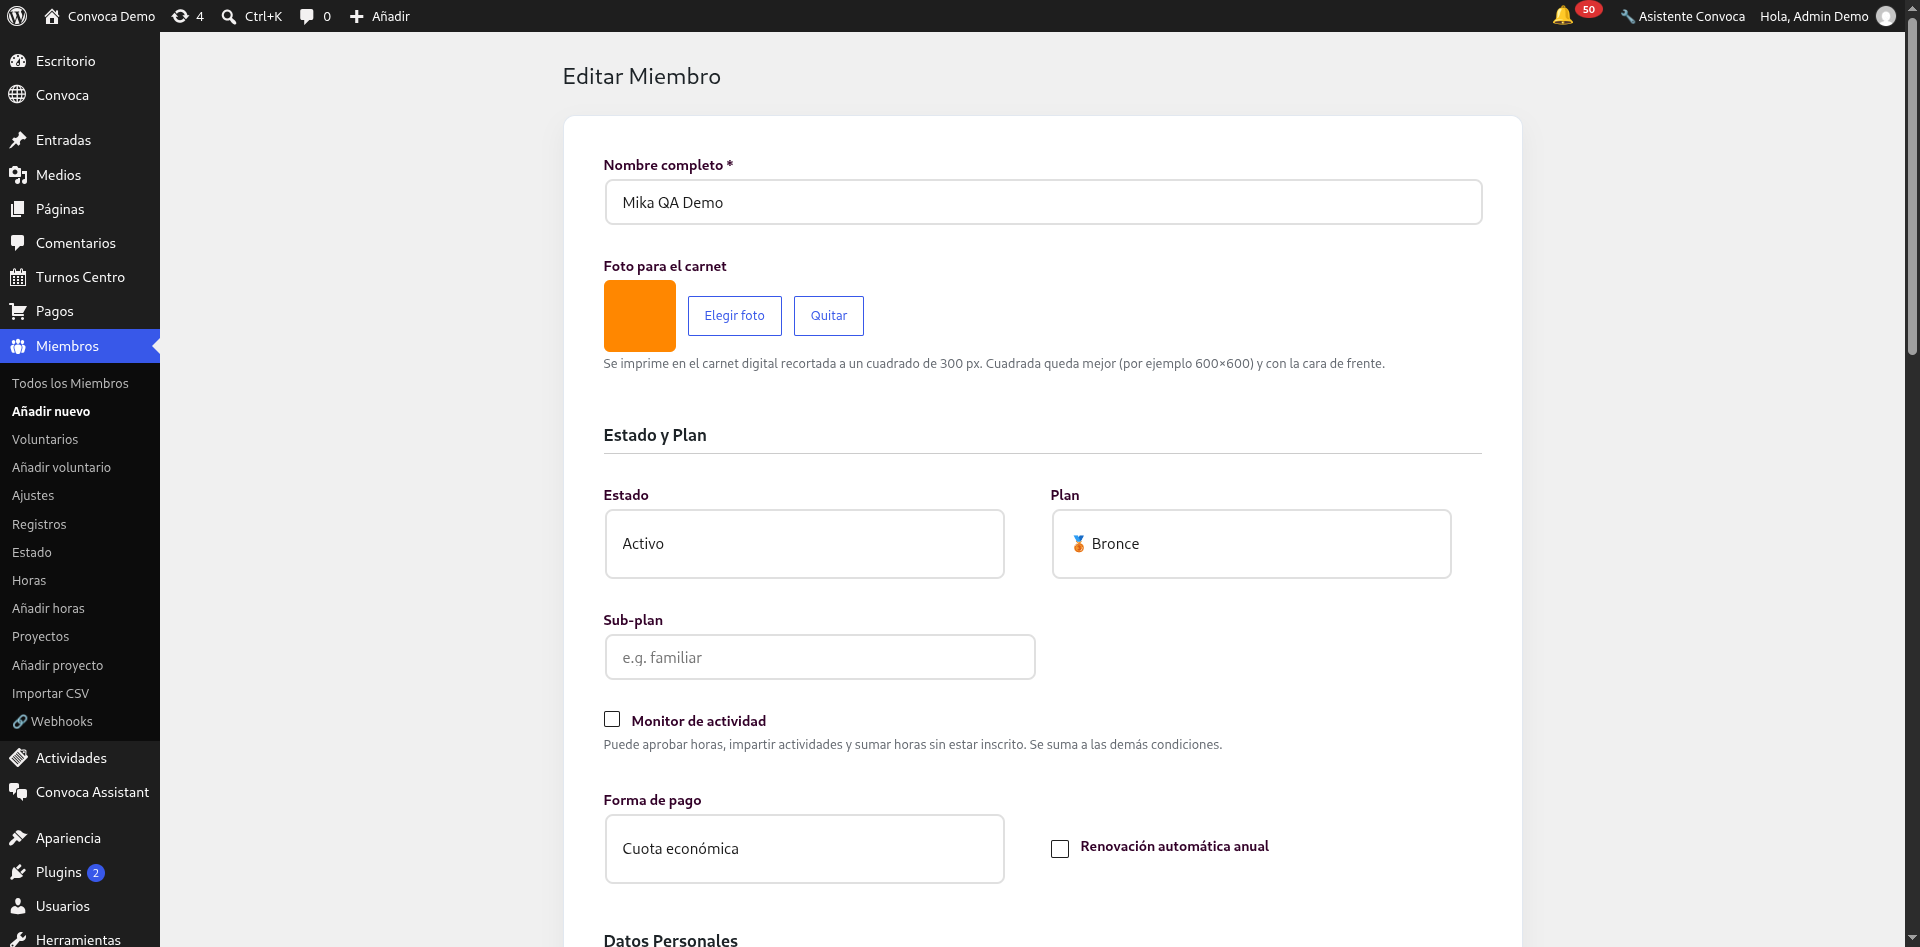Check Renovación automática anual
The width and height of the screenshot is (1920, 947).
click(1060, 848)
